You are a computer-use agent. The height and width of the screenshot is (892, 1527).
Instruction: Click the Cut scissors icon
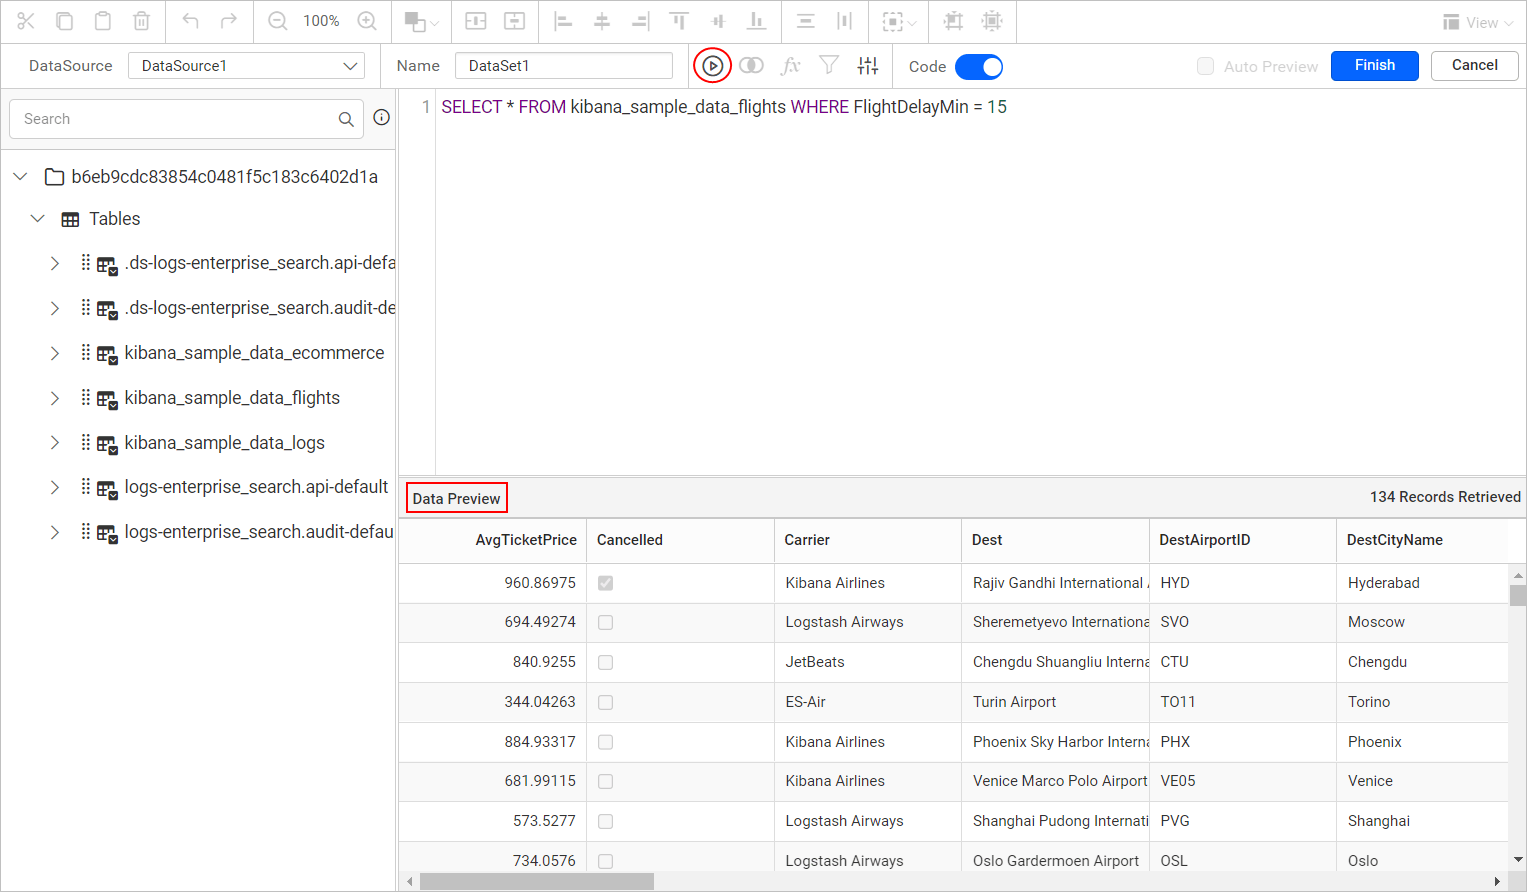(26, 21)
